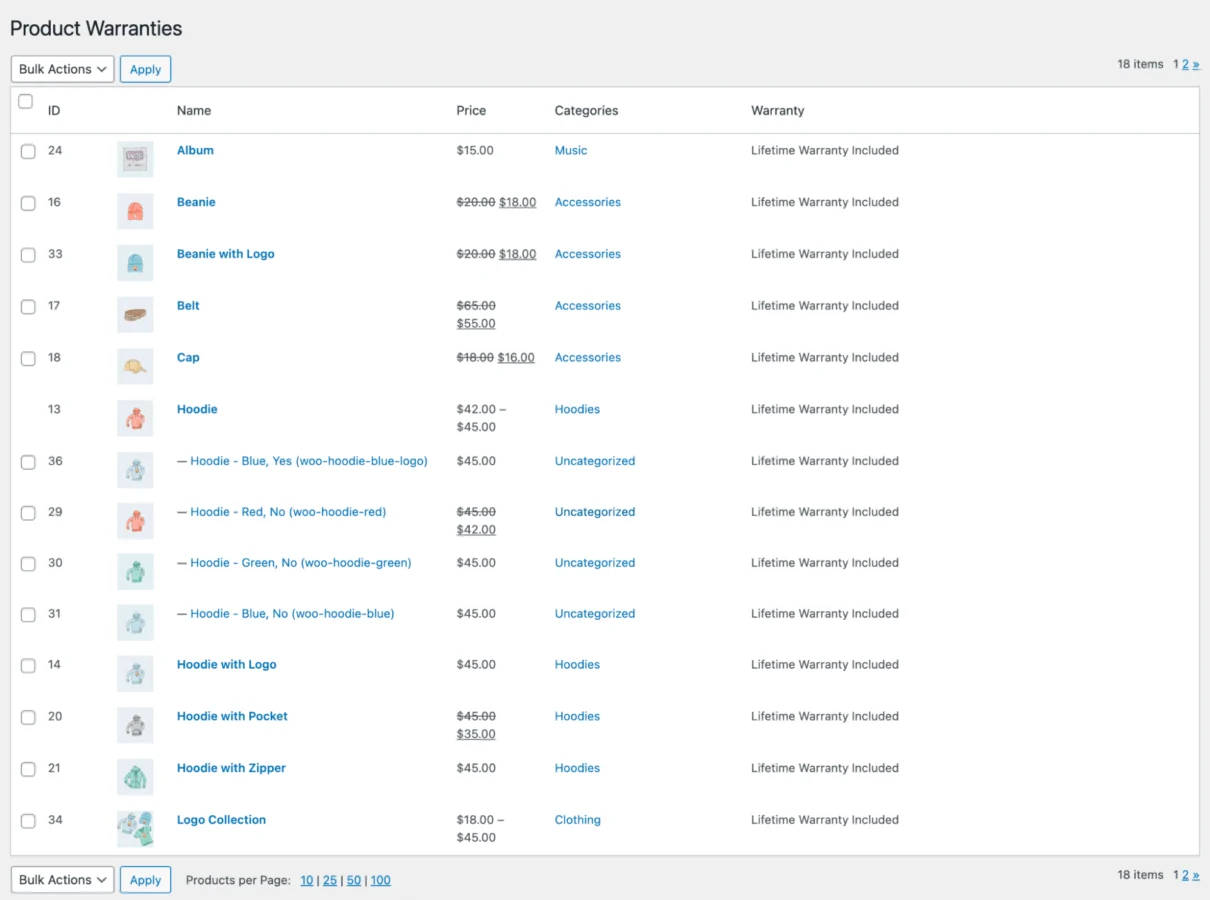
Task: Click the Hoodie (ID 13) thumbnail
Action: 135,418
